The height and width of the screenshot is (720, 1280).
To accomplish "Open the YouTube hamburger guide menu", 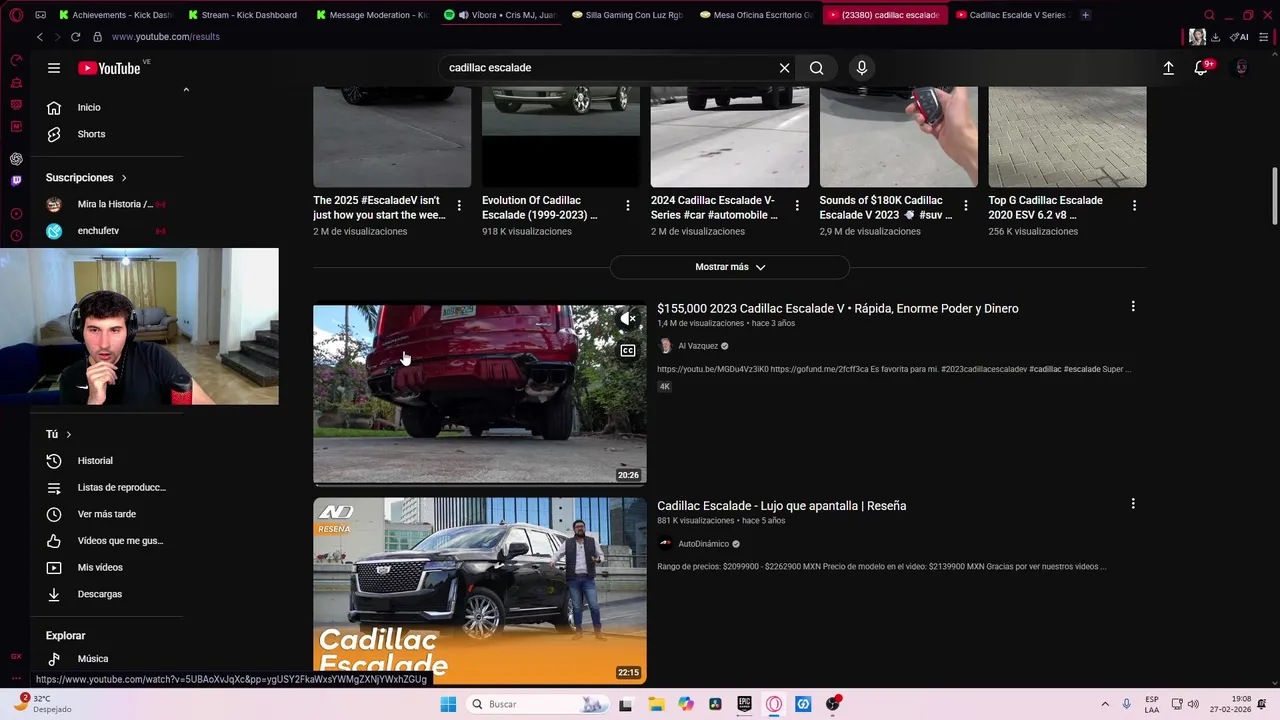I will 54,68.
